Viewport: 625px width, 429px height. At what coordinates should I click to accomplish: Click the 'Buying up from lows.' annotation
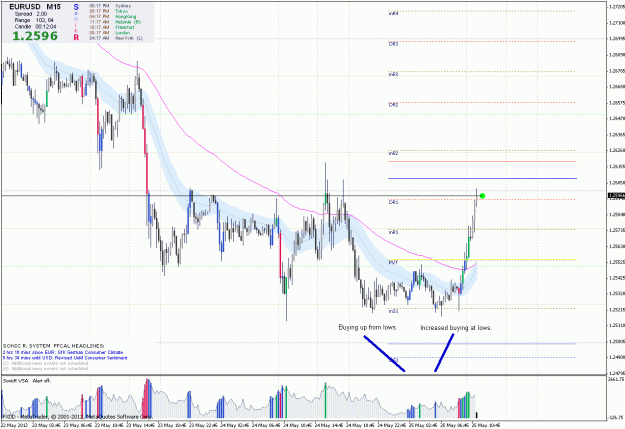point(368,327)
